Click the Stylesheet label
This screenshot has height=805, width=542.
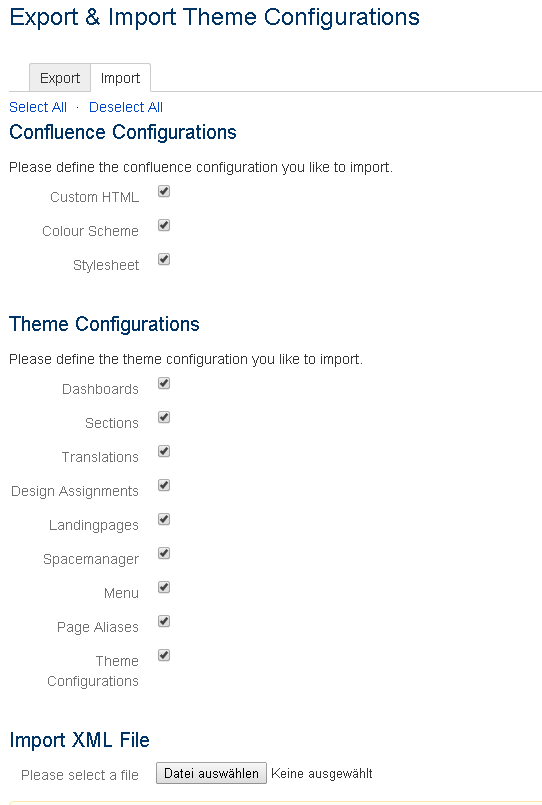(106, 265)
